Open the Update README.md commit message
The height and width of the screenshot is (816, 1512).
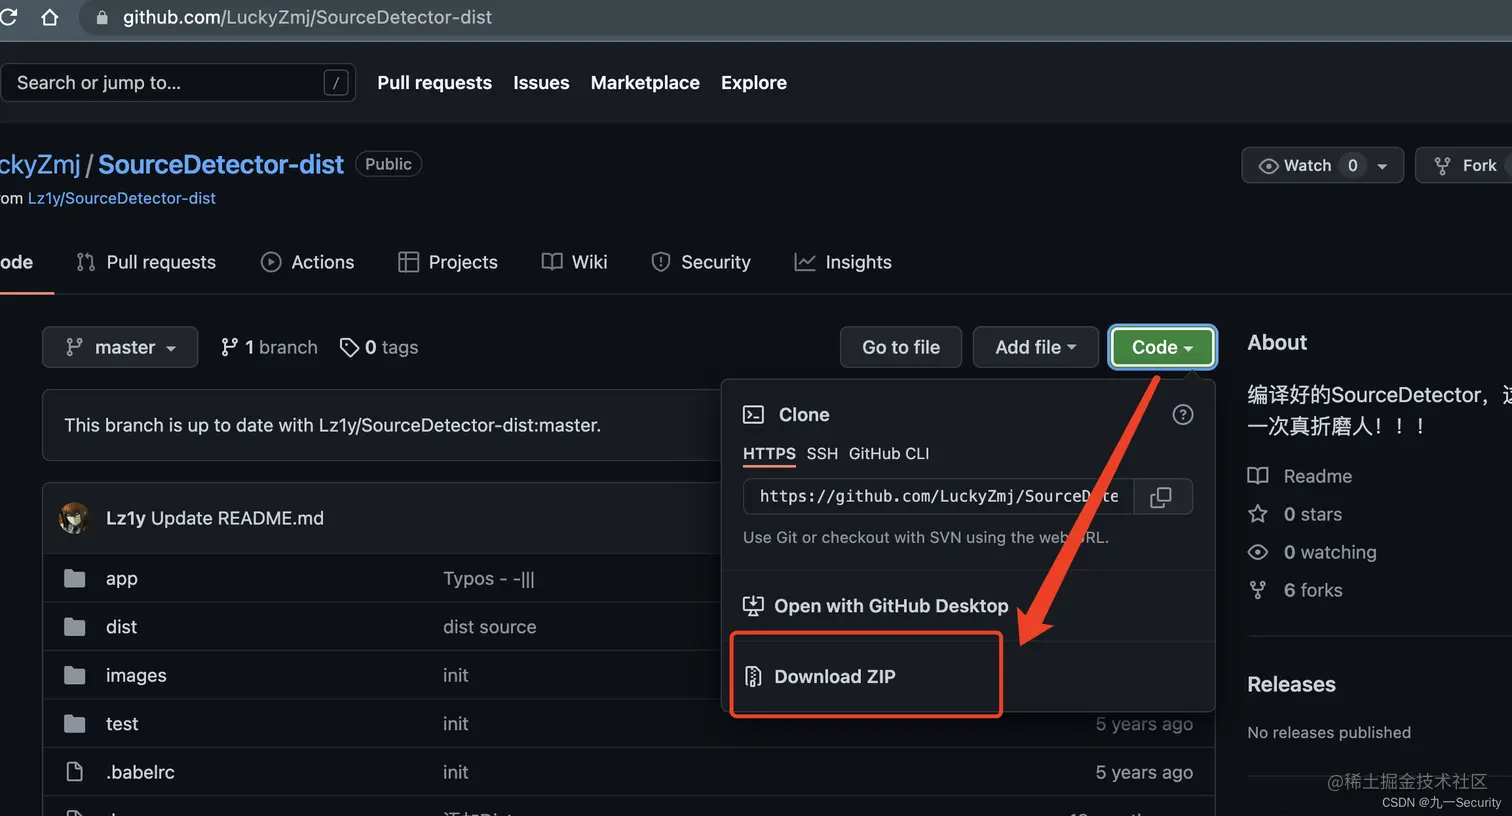pos(237,518)
